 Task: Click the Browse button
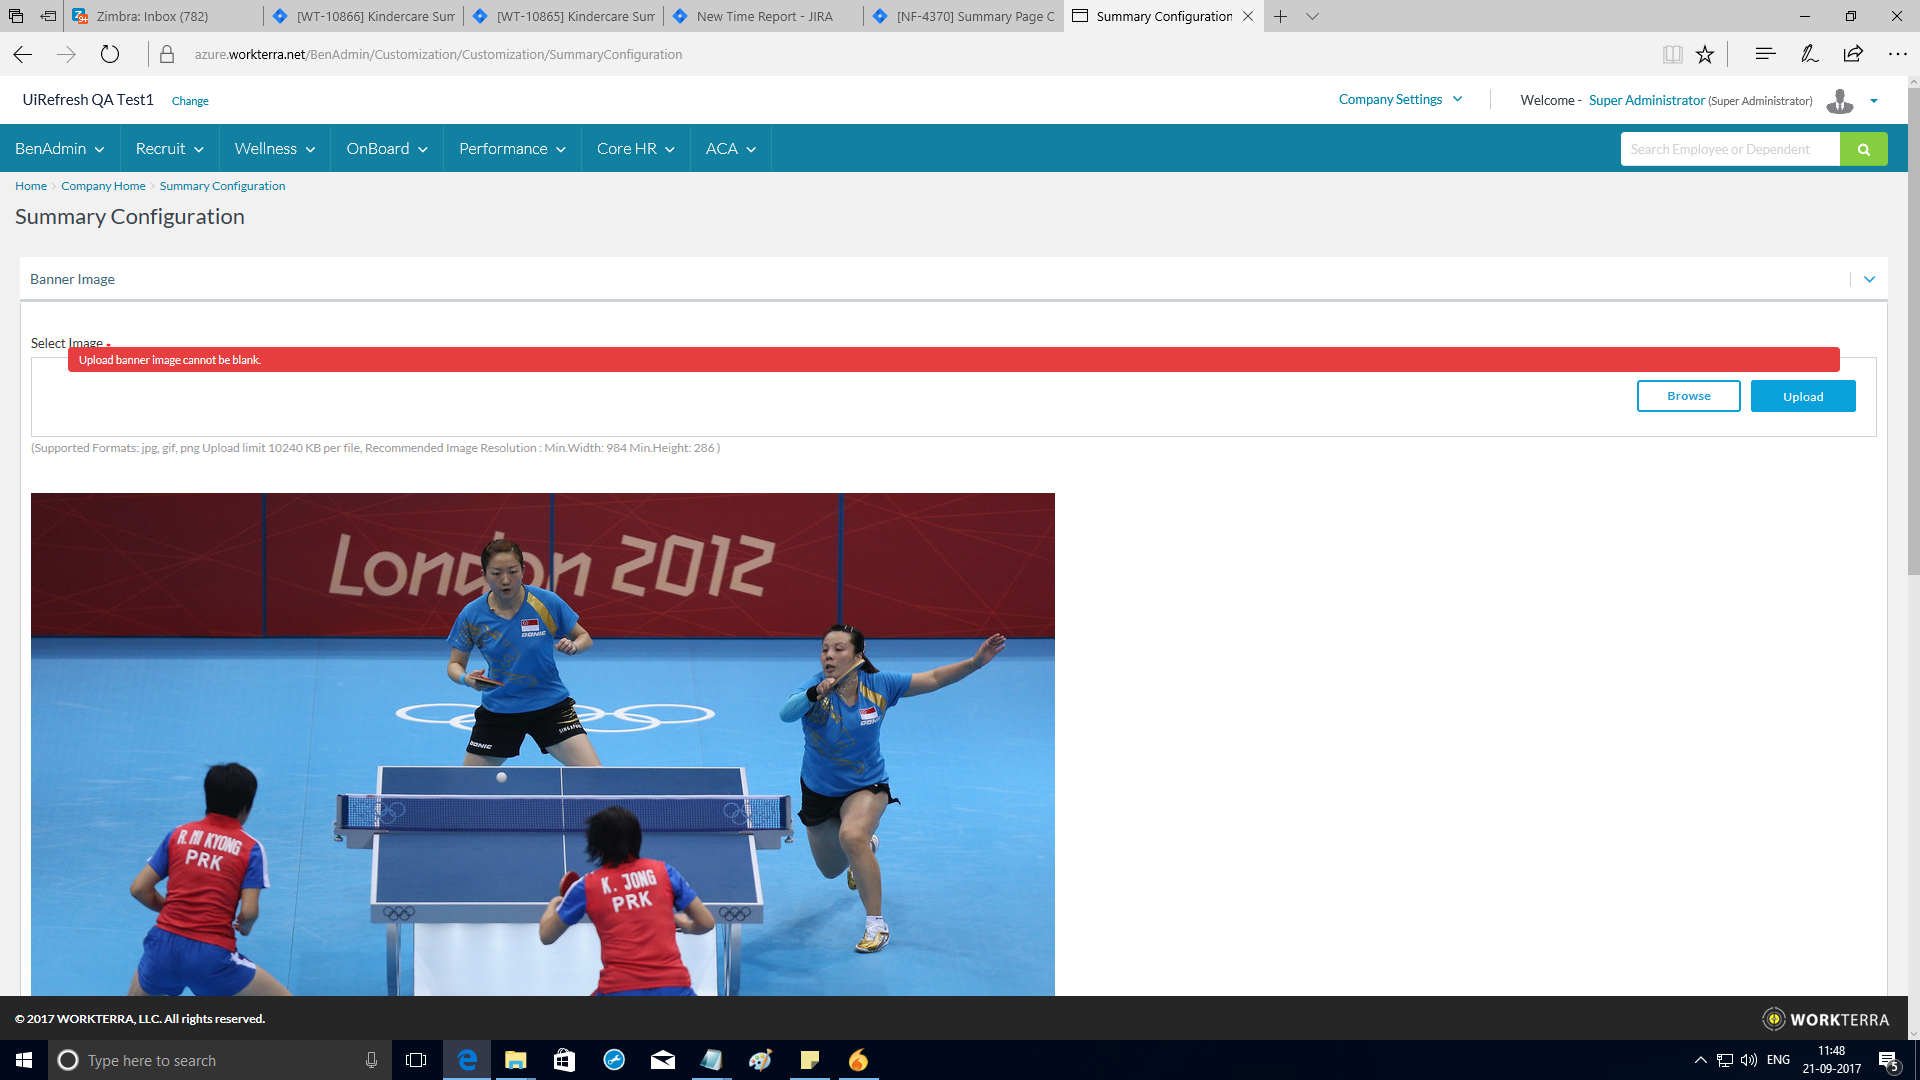coord(1688,396)
